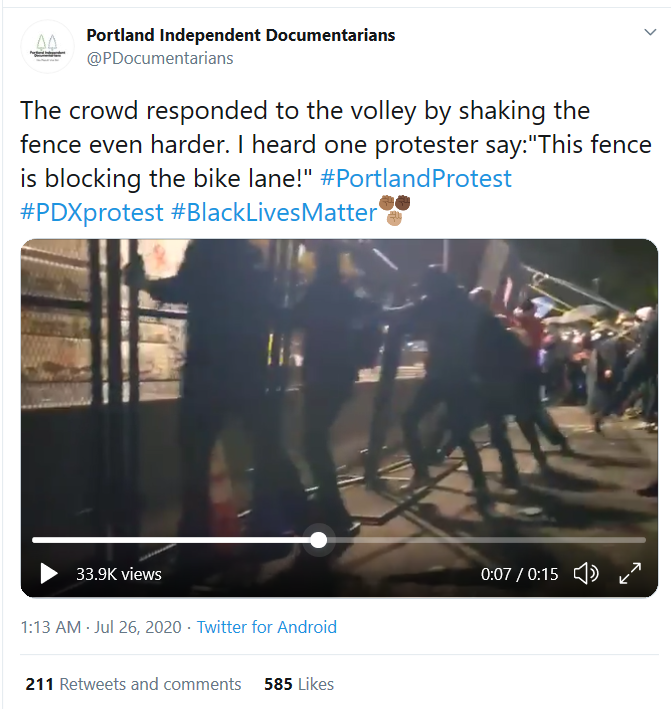The width and height of the screenshot is (671, 709).
Task: Unmute the video sound
Action: 585,574
